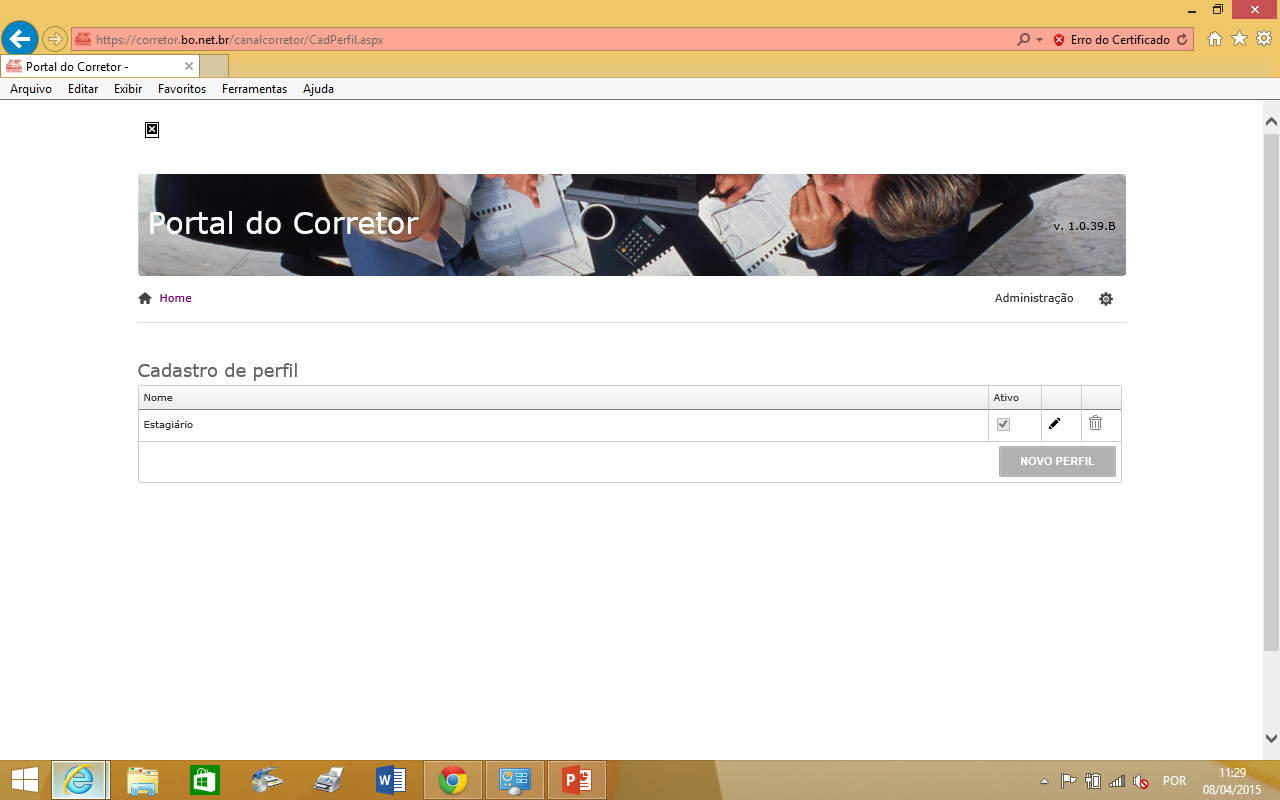The image size is (1280, 800).
Task: Open PowerPoint from the taskbar
Action: pyautogui.click(x=576, y=780)
